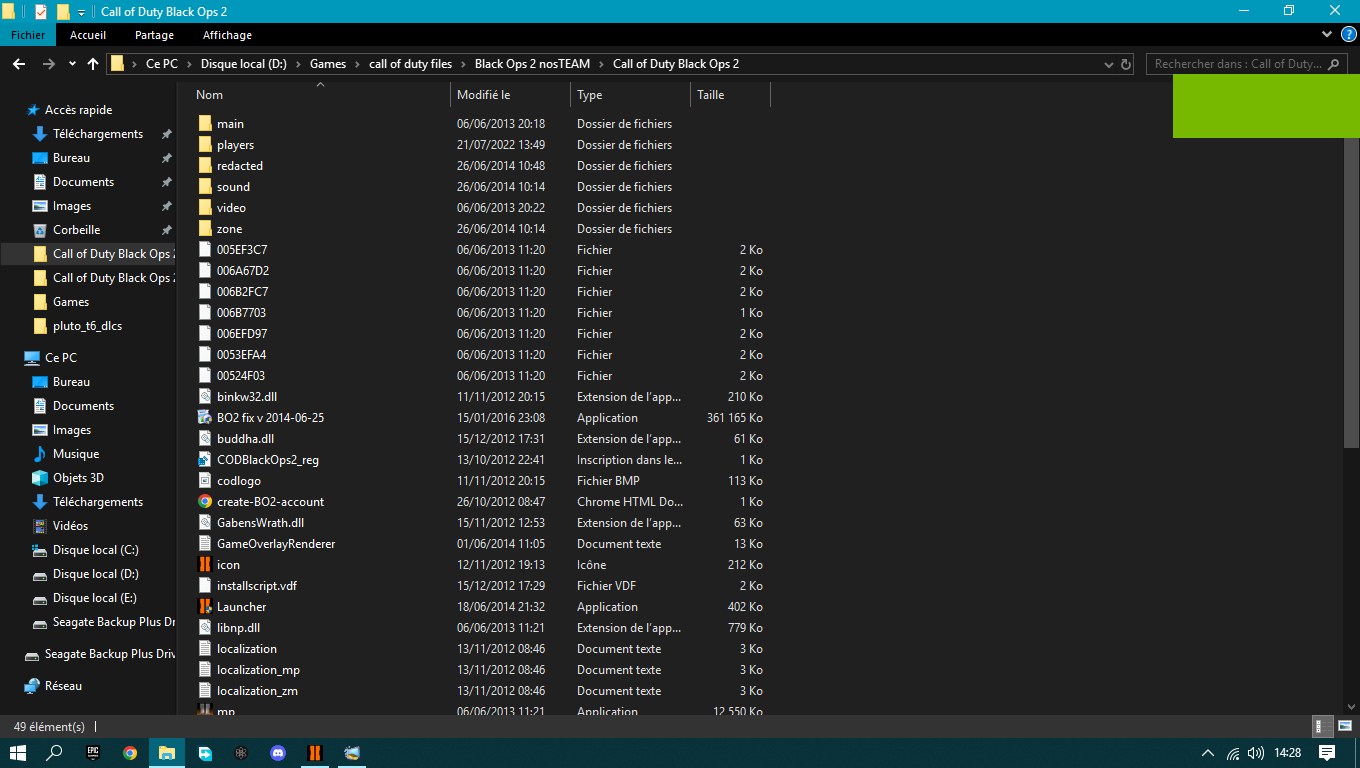Open breadcrumb chevron after call of duty files
Screen dimensions: 1360x768
click(463, 64)
